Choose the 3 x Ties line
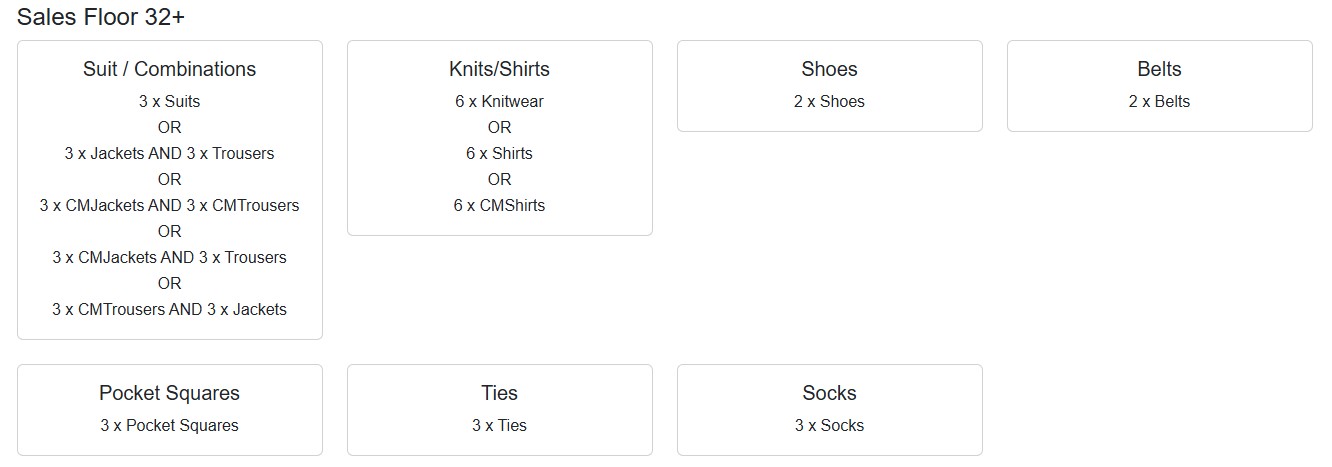 (x=499, y=425)
